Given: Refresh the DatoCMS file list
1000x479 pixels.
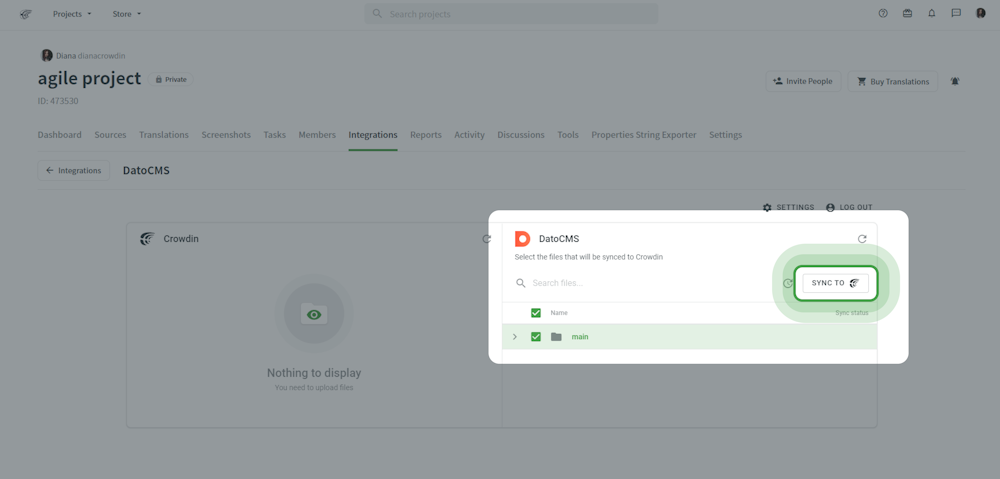Looking at the screenshot, I should pos(862,239).
